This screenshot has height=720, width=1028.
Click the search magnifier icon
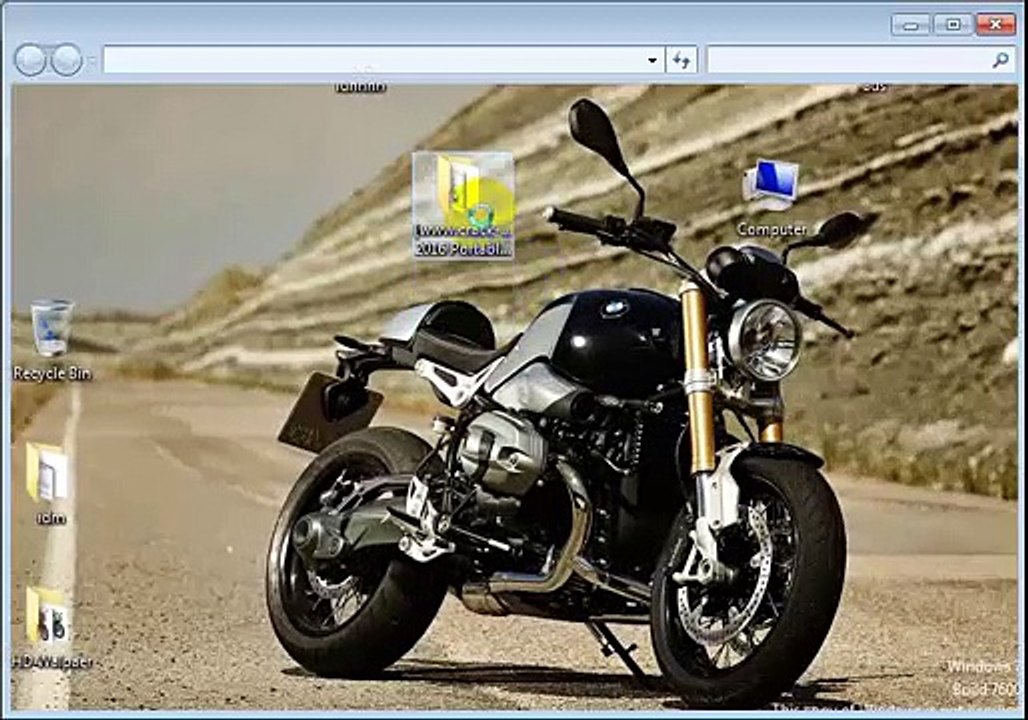point(1000,60)
